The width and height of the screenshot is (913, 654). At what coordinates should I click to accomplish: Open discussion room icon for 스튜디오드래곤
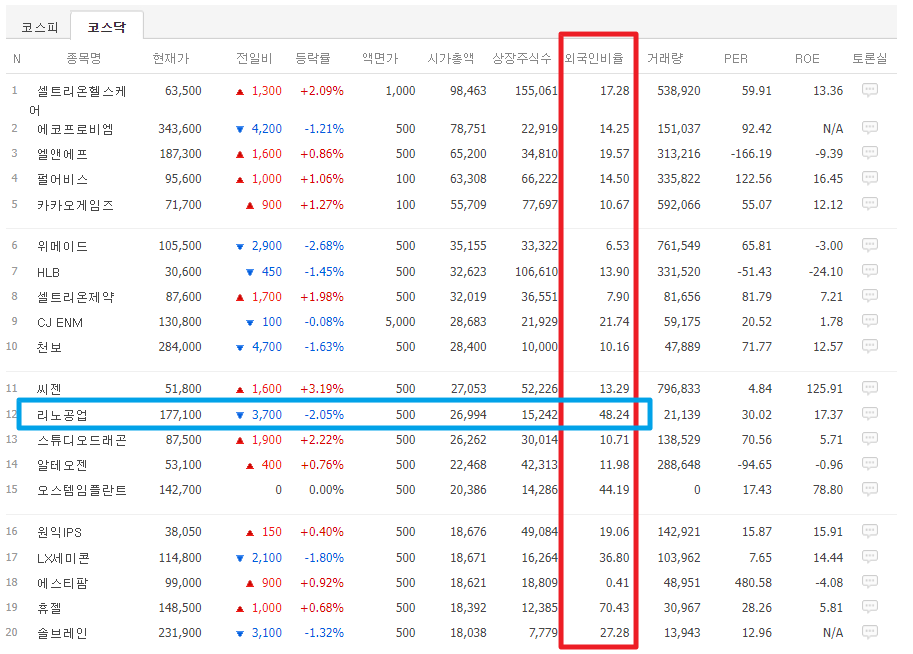tap(869, 440)
